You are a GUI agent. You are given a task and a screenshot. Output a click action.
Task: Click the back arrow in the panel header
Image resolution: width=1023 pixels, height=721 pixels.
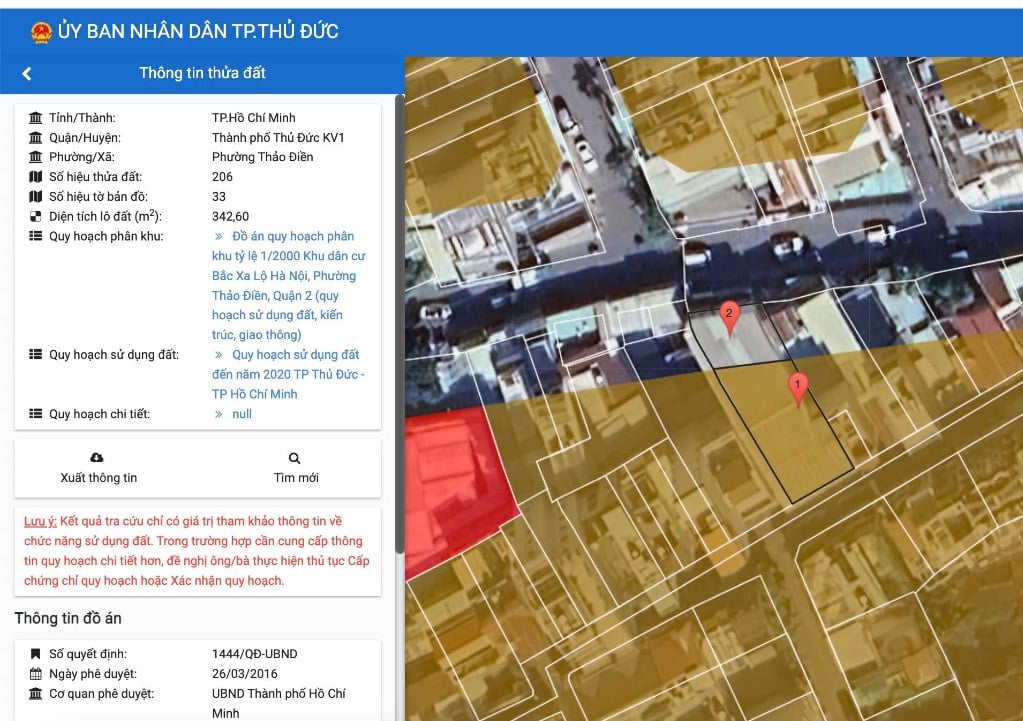[x=27, y=73]
